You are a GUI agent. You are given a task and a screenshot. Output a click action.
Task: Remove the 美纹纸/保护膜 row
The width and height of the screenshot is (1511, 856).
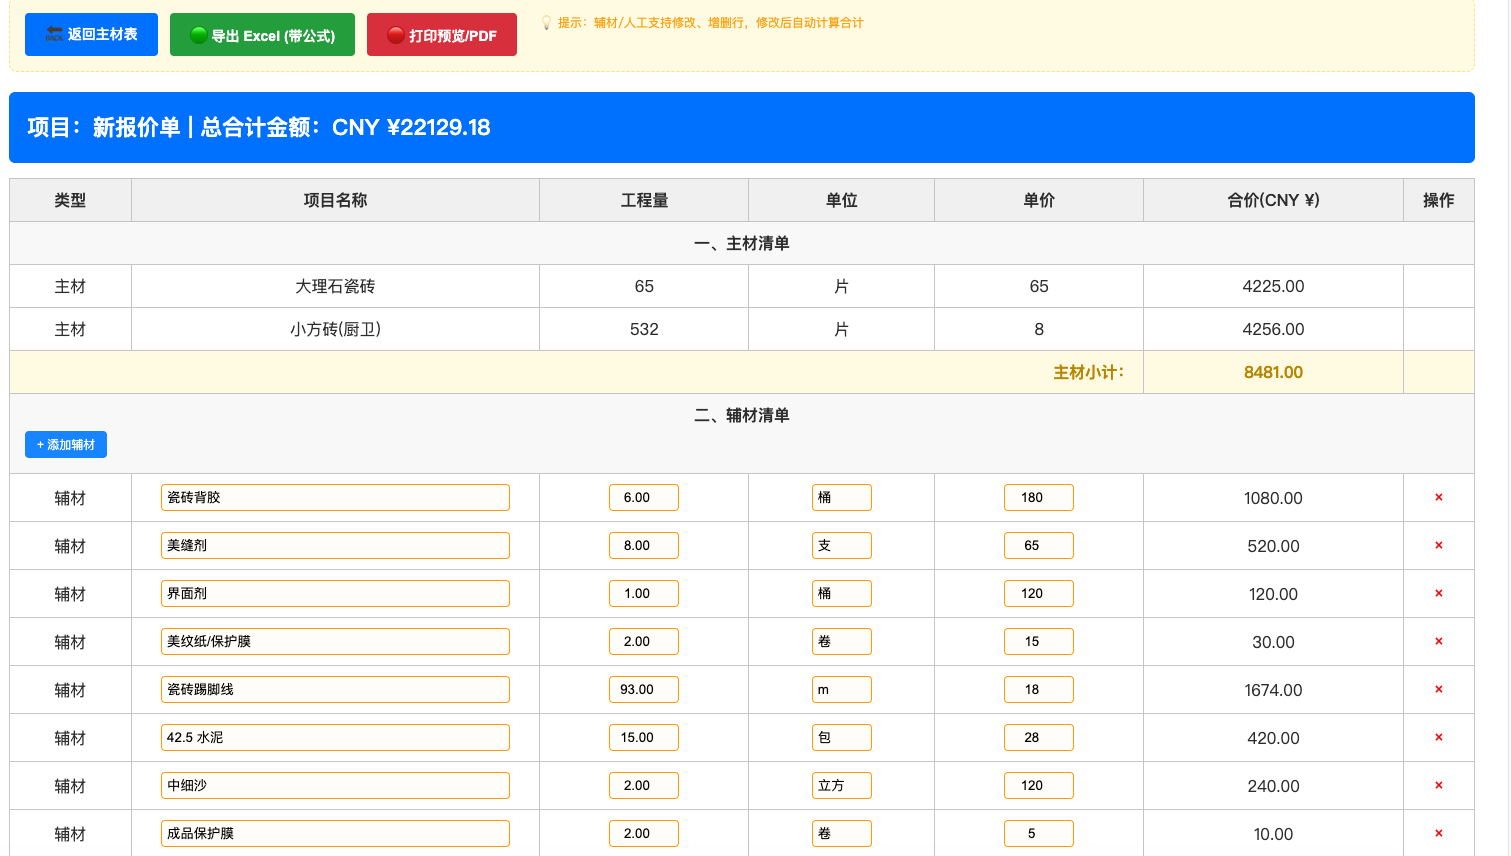point(1439,641)
